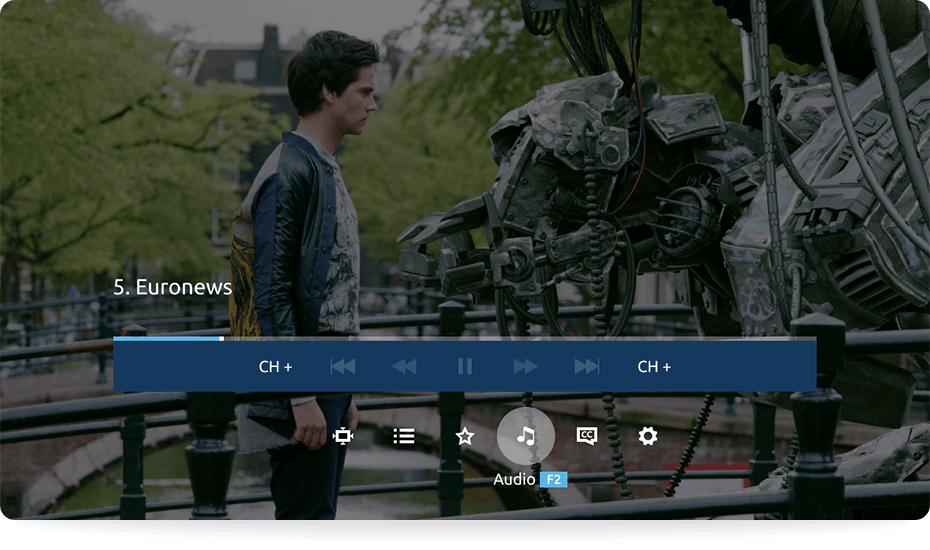Click the F2 shortcut badge

click(x=553, y=479)
